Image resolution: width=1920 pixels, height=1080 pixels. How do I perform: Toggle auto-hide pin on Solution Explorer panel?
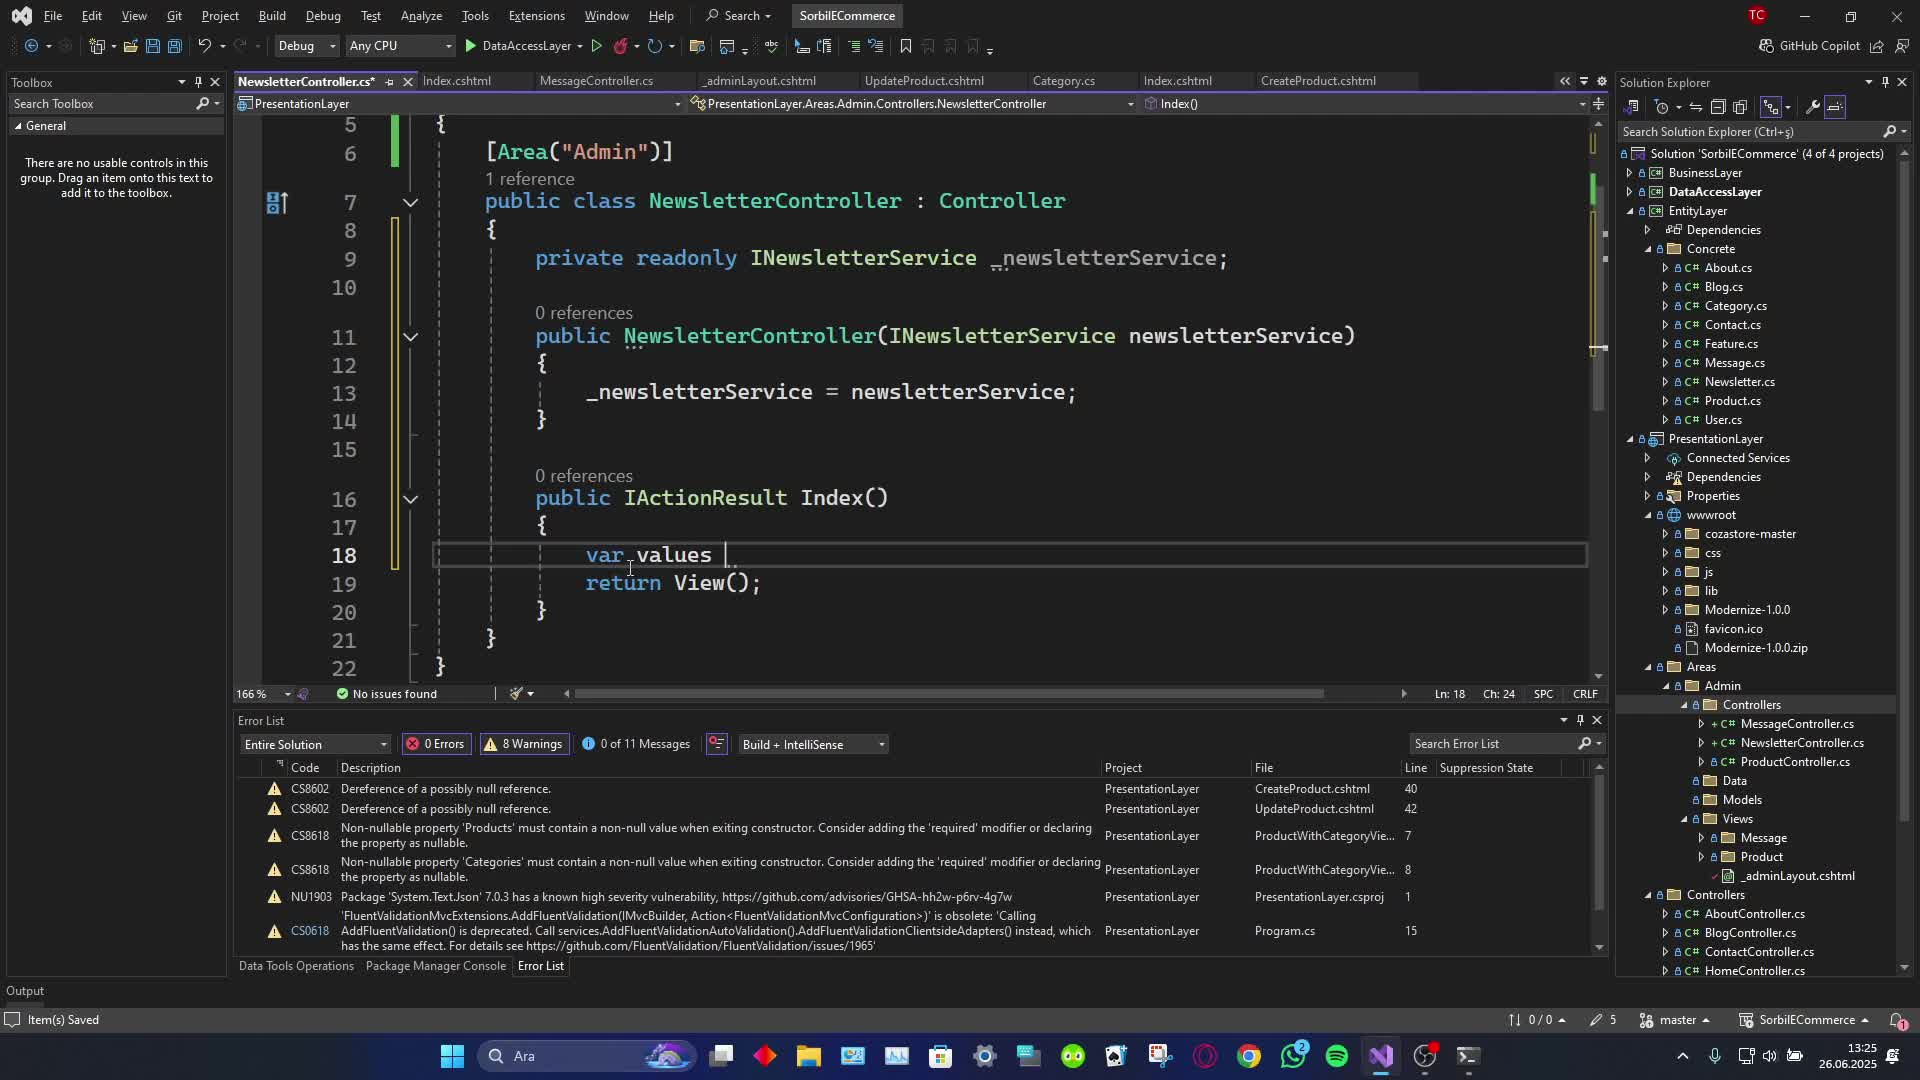(x=1885, y=82)
